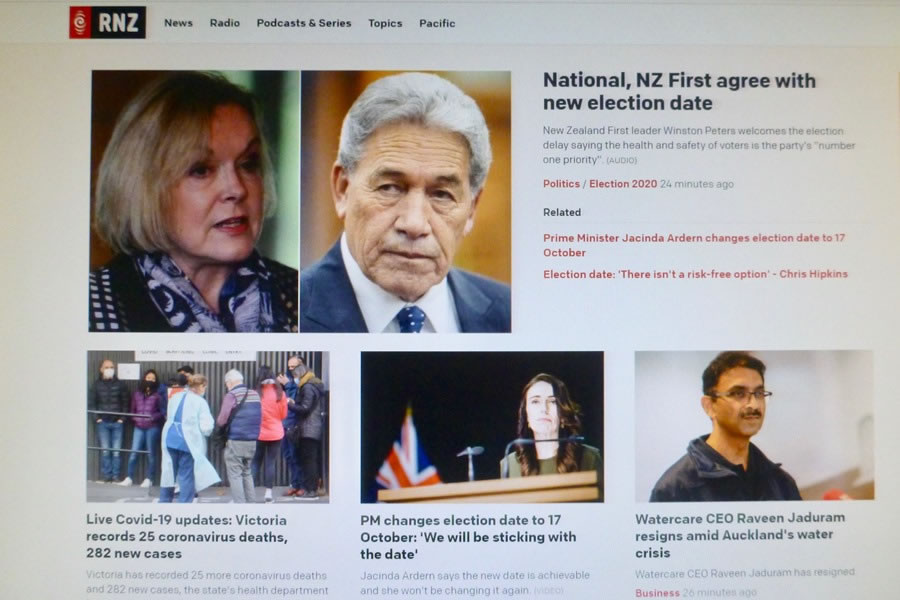Open 'PM changes election date to 17 October' headline
This screenshot has height=600, width=900.
pyautogui.click(x=468, y=537)
